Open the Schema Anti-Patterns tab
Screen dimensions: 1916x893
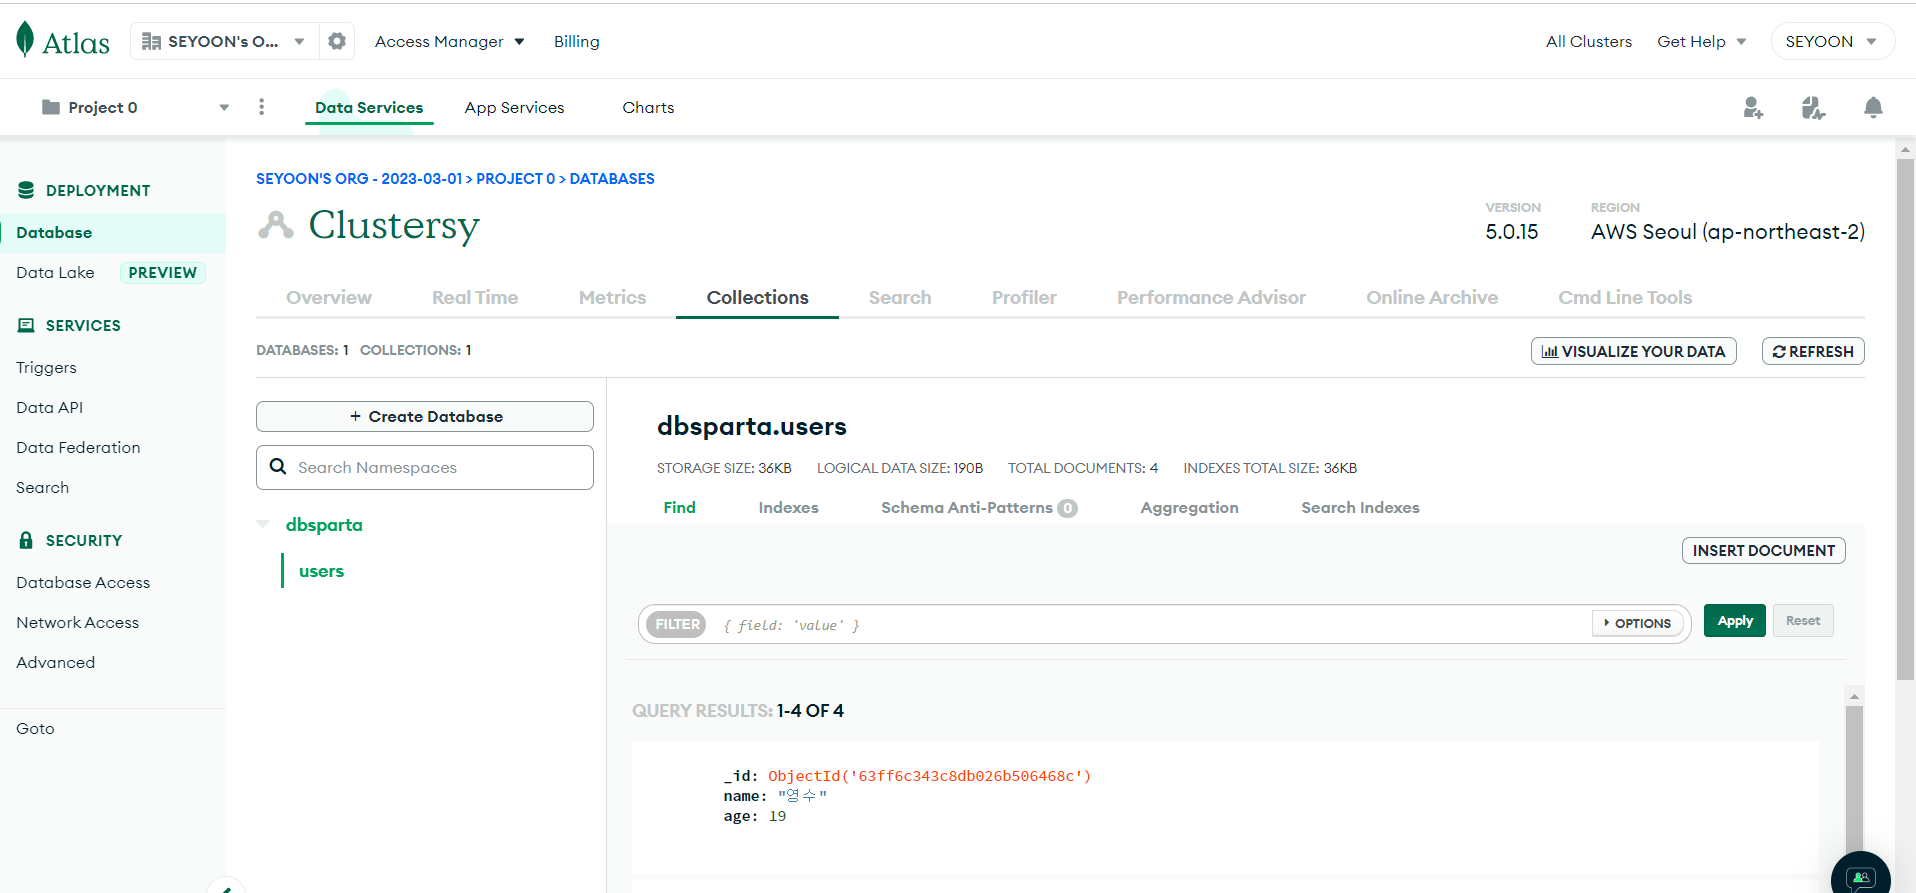tap(979, 507)
